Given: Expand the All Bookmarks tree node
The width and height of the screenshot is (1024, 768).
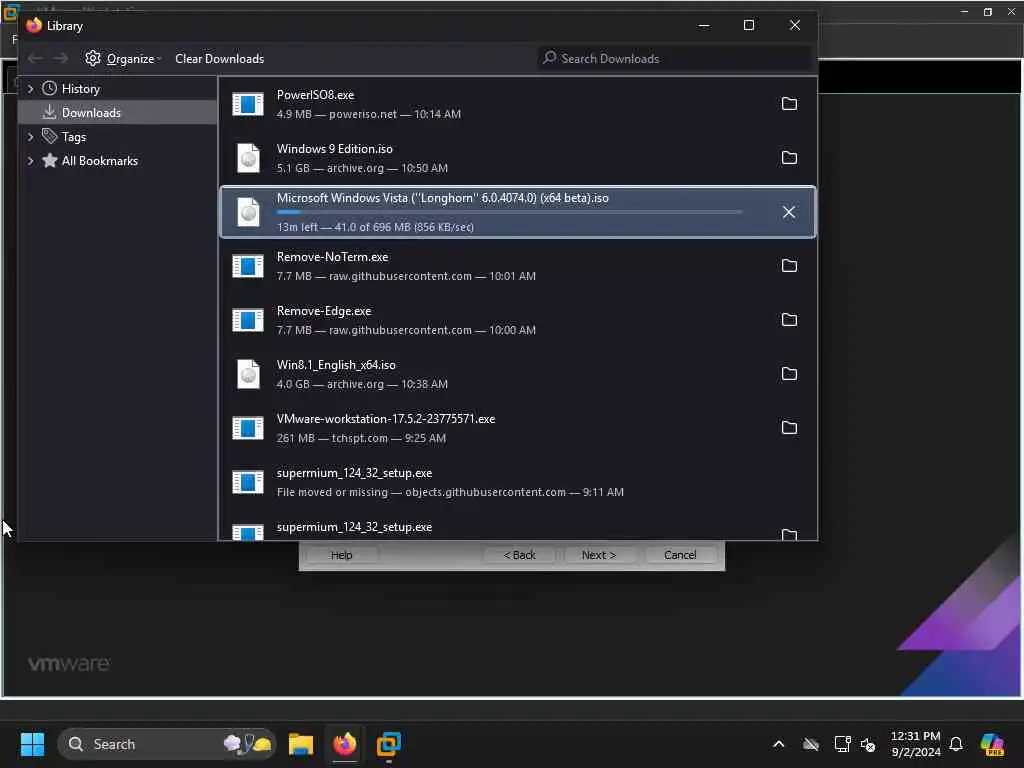Looking at the screenshot, I should point(31,161).
